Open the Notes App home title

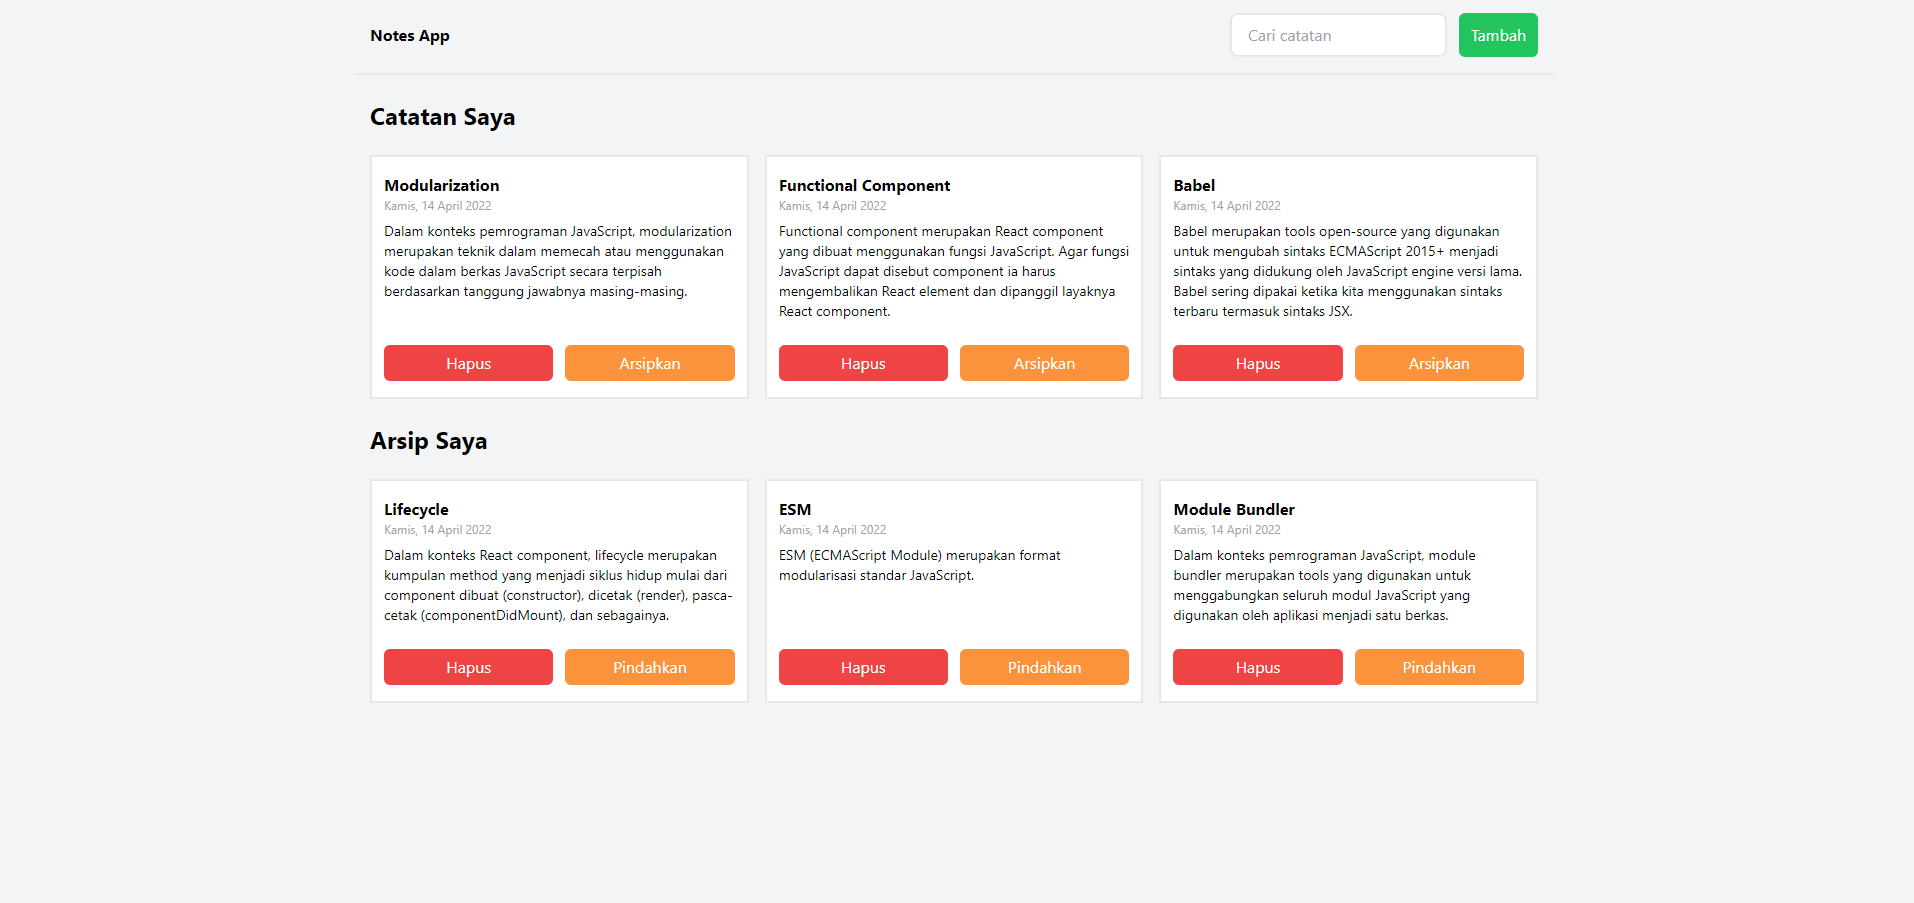click(x=409, y=35)
